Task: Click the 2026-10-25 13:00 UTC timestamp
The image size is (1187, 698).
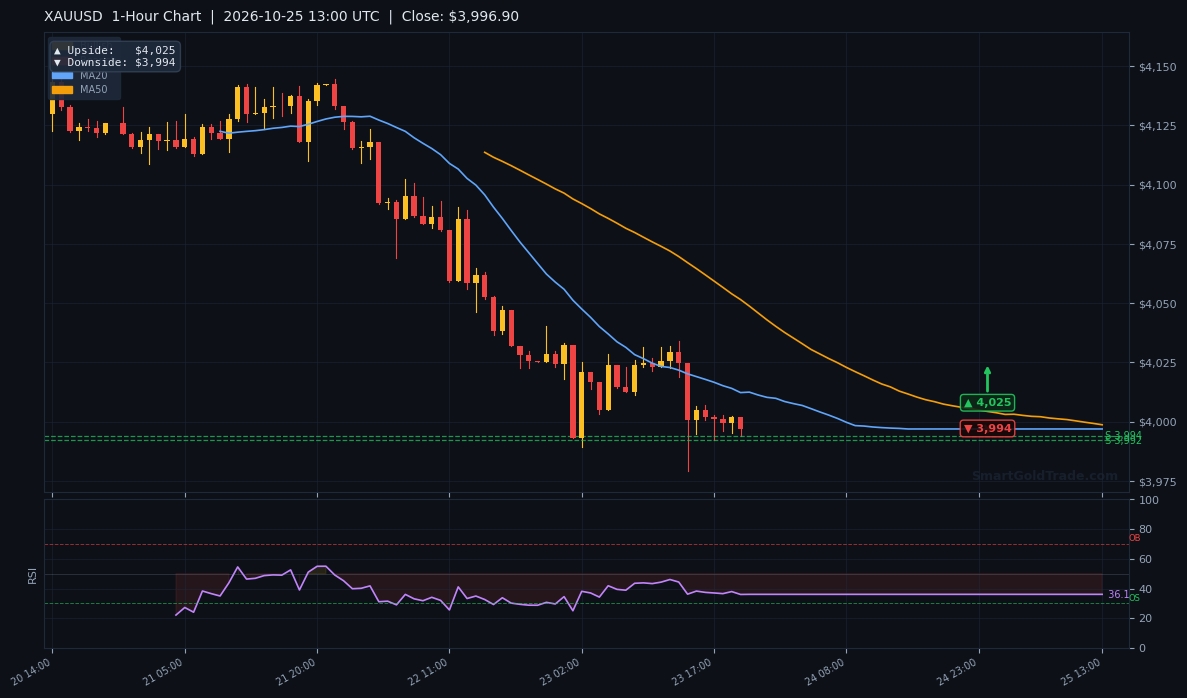Action: [301, 17]
